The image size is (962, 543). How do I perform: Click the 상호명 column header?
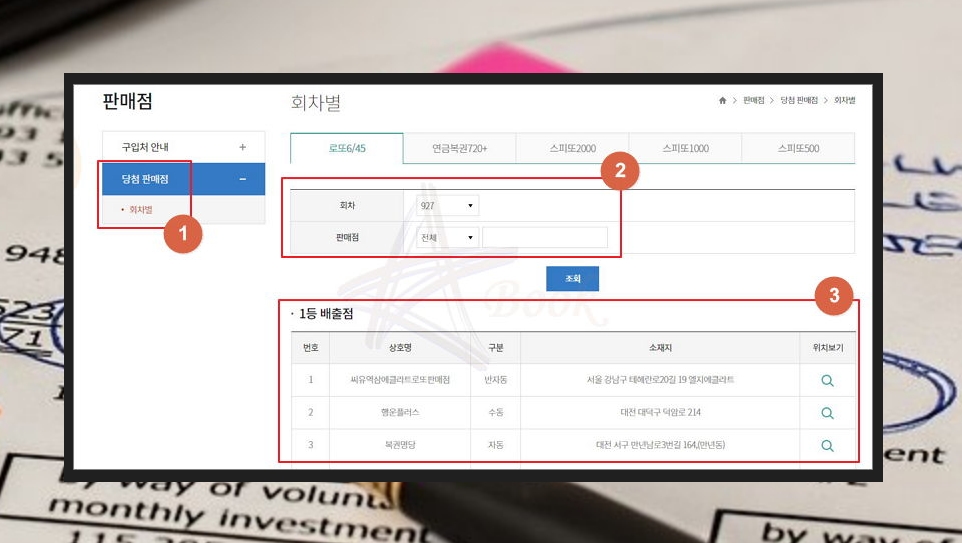pos(400,348)
